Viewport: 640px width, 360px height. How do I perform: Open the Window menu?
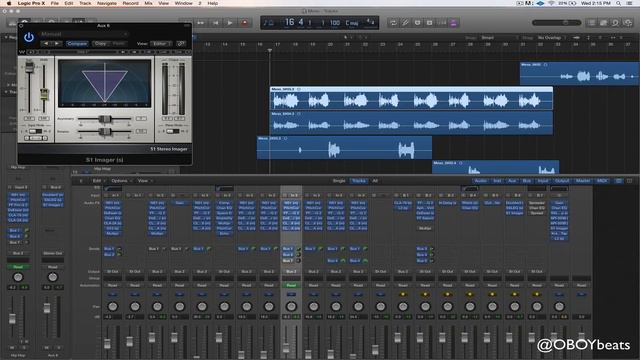pyautogui.click(x=183, y=3)
